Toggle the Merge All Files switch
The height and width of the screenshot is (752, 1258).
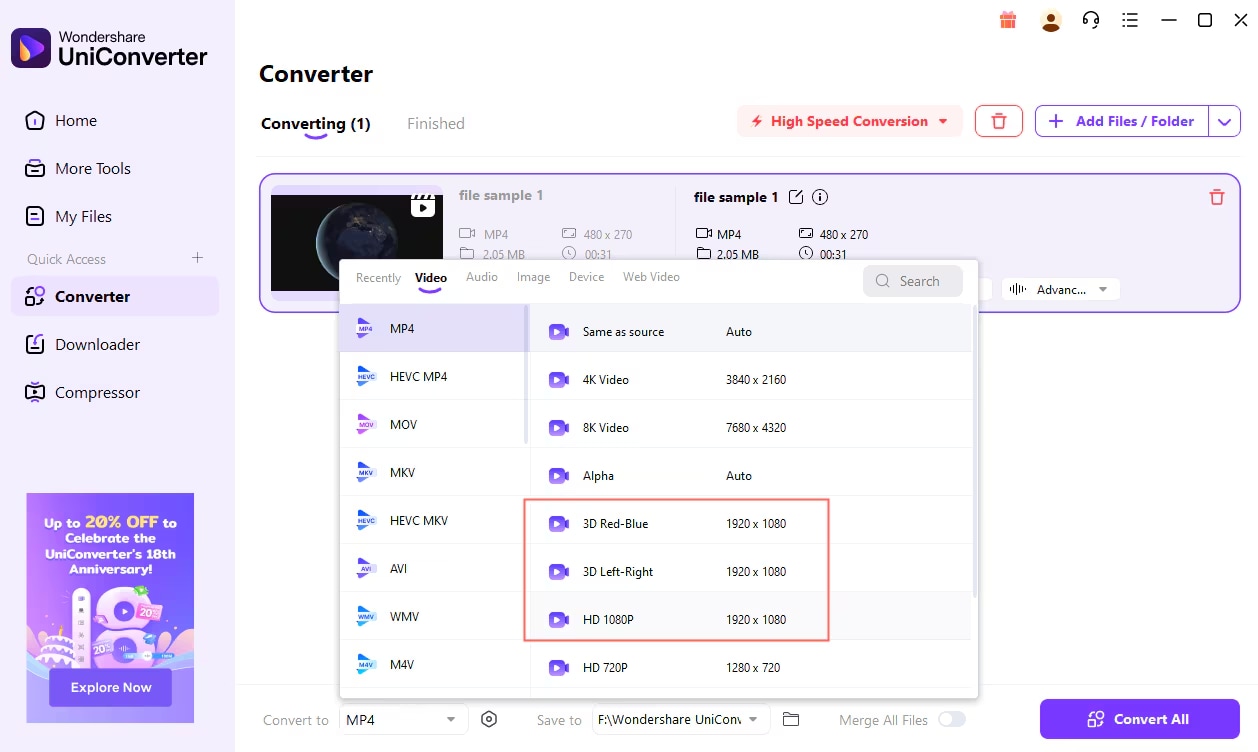[x=951, y=719]
